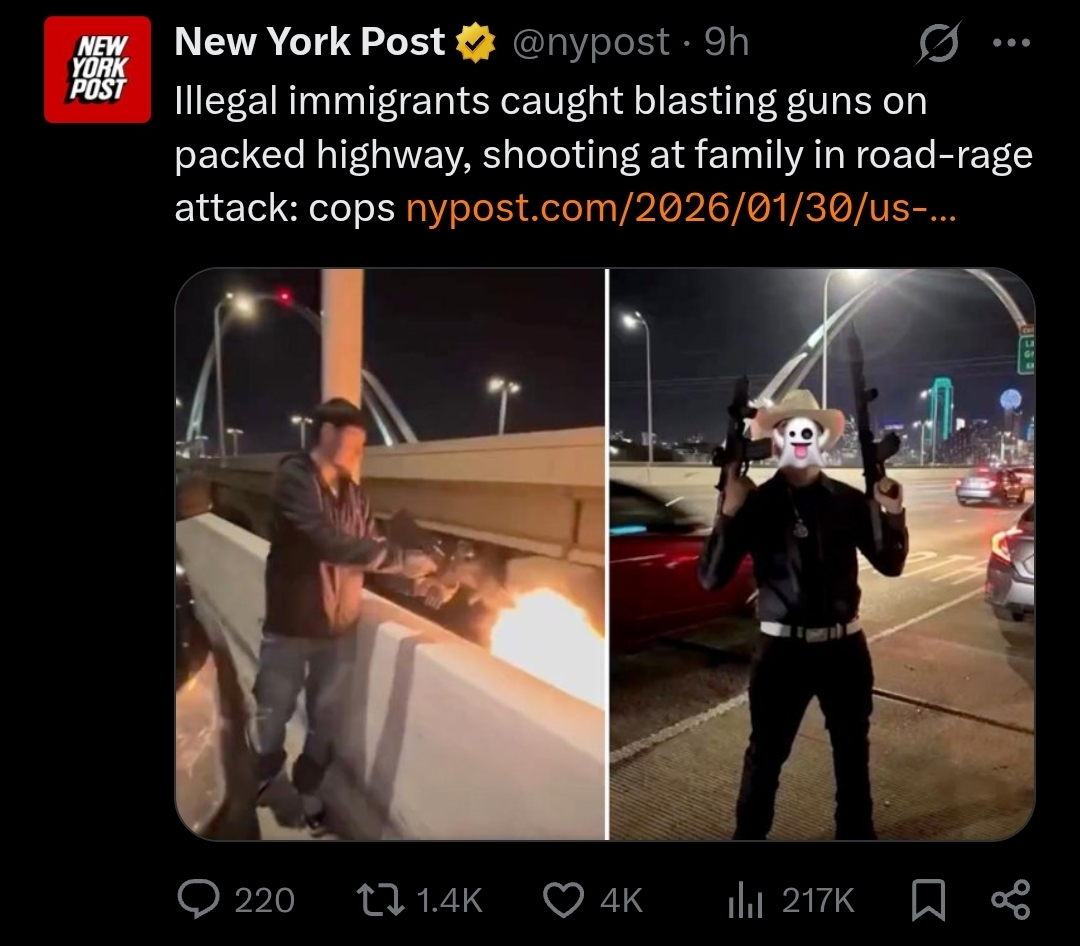The width and height of the screenshot is (1080, 946).
Task: Toggle the bookmark icon
Action: pyautogui.click(x=928, y=901)
